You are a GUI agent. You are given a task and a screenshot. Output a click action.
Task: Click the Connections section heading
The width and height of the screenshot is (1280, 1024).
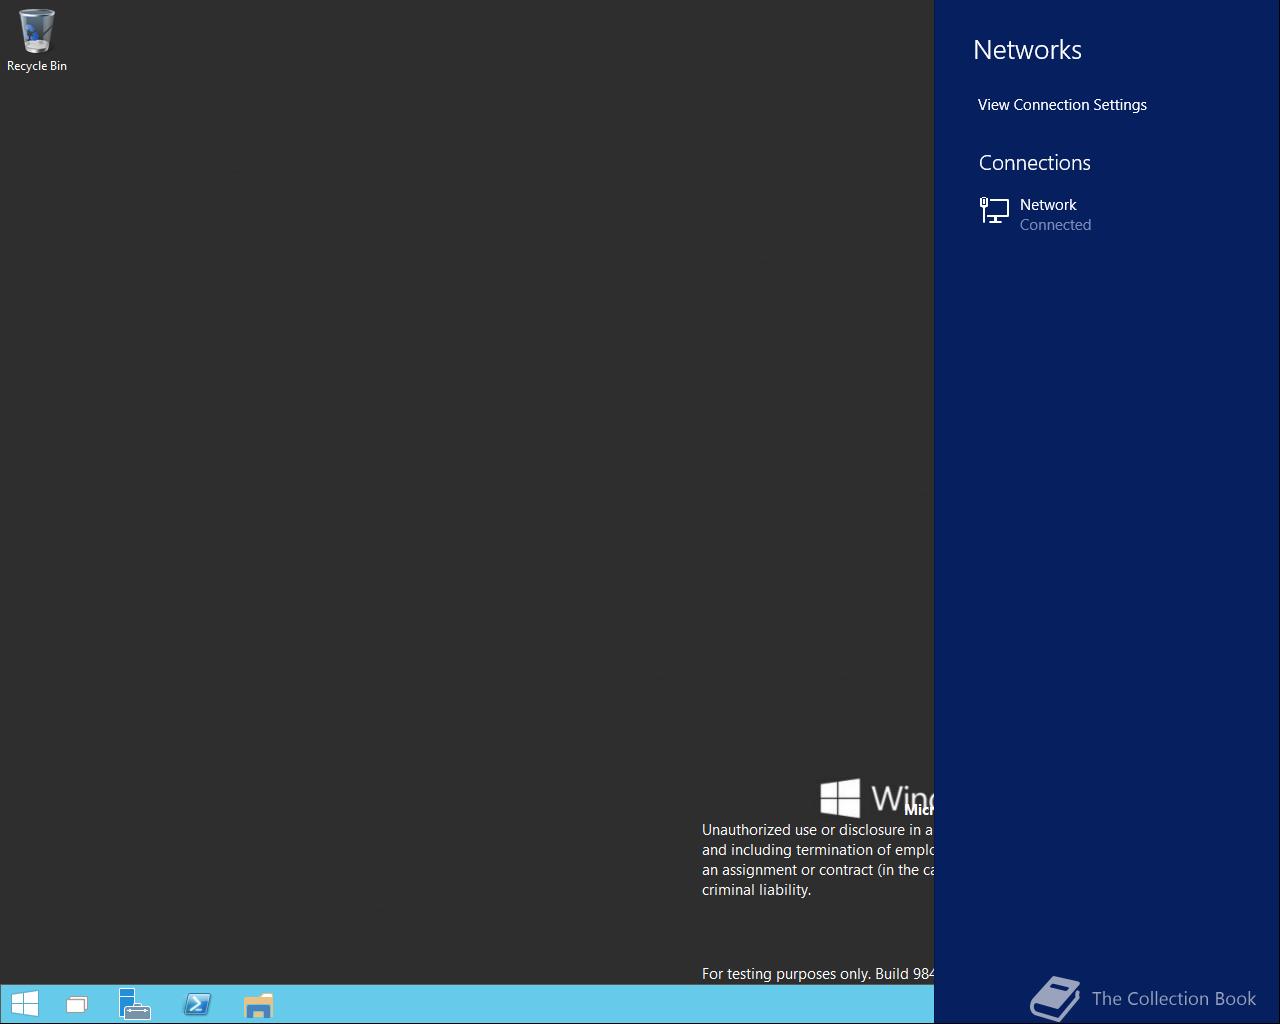1034,163
